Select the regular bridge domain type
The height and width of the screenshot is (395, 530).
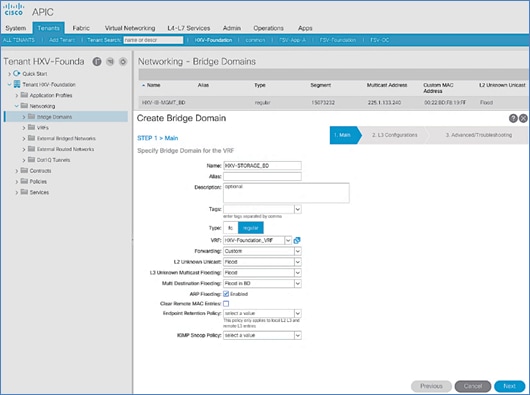tap(251, 228)
